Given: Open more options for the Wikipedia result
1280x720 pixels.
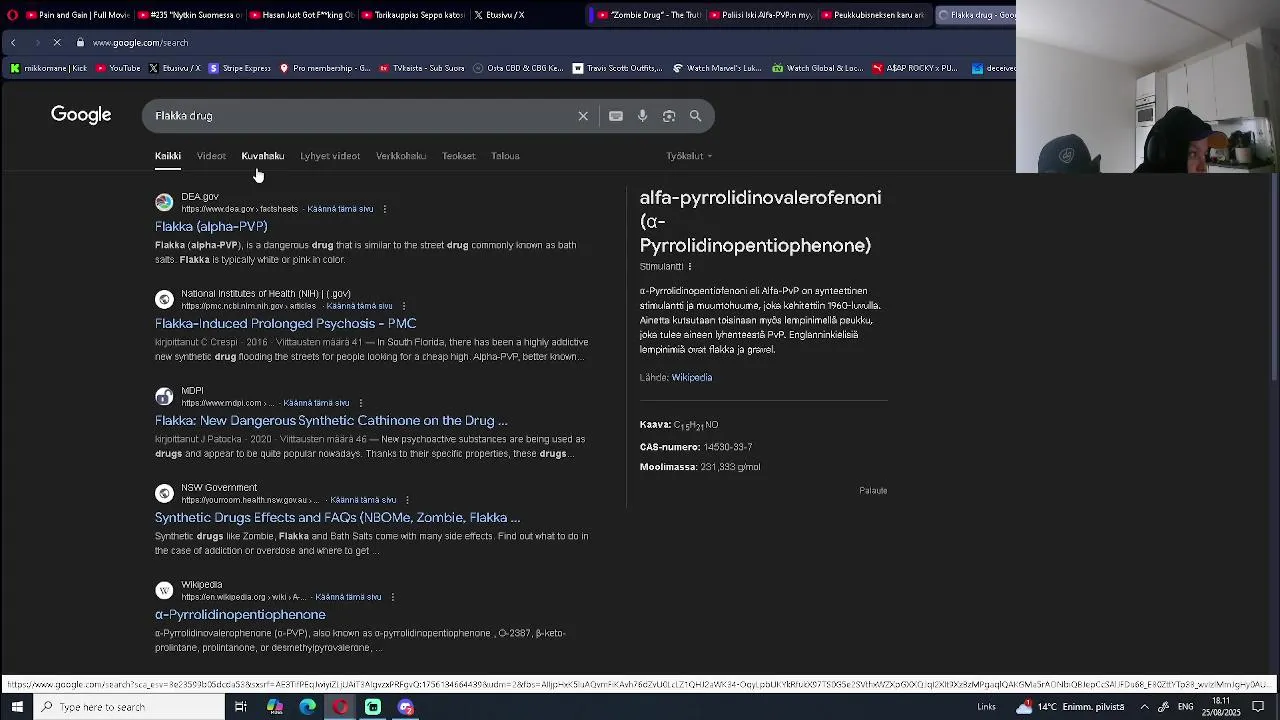Looking at the screenshot, I should tap(392, 597).
